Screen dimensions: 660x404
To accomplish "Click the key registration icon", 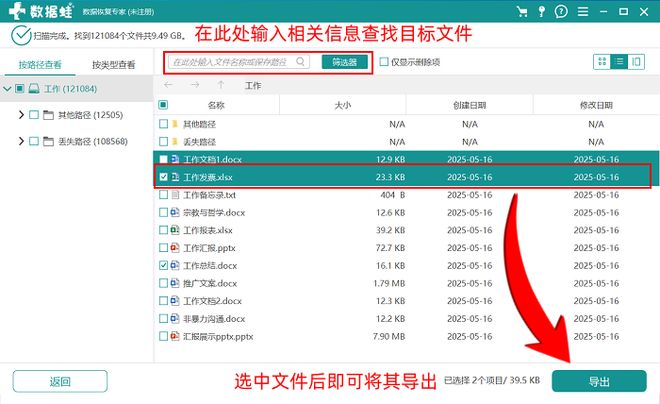I will point(542,11).
